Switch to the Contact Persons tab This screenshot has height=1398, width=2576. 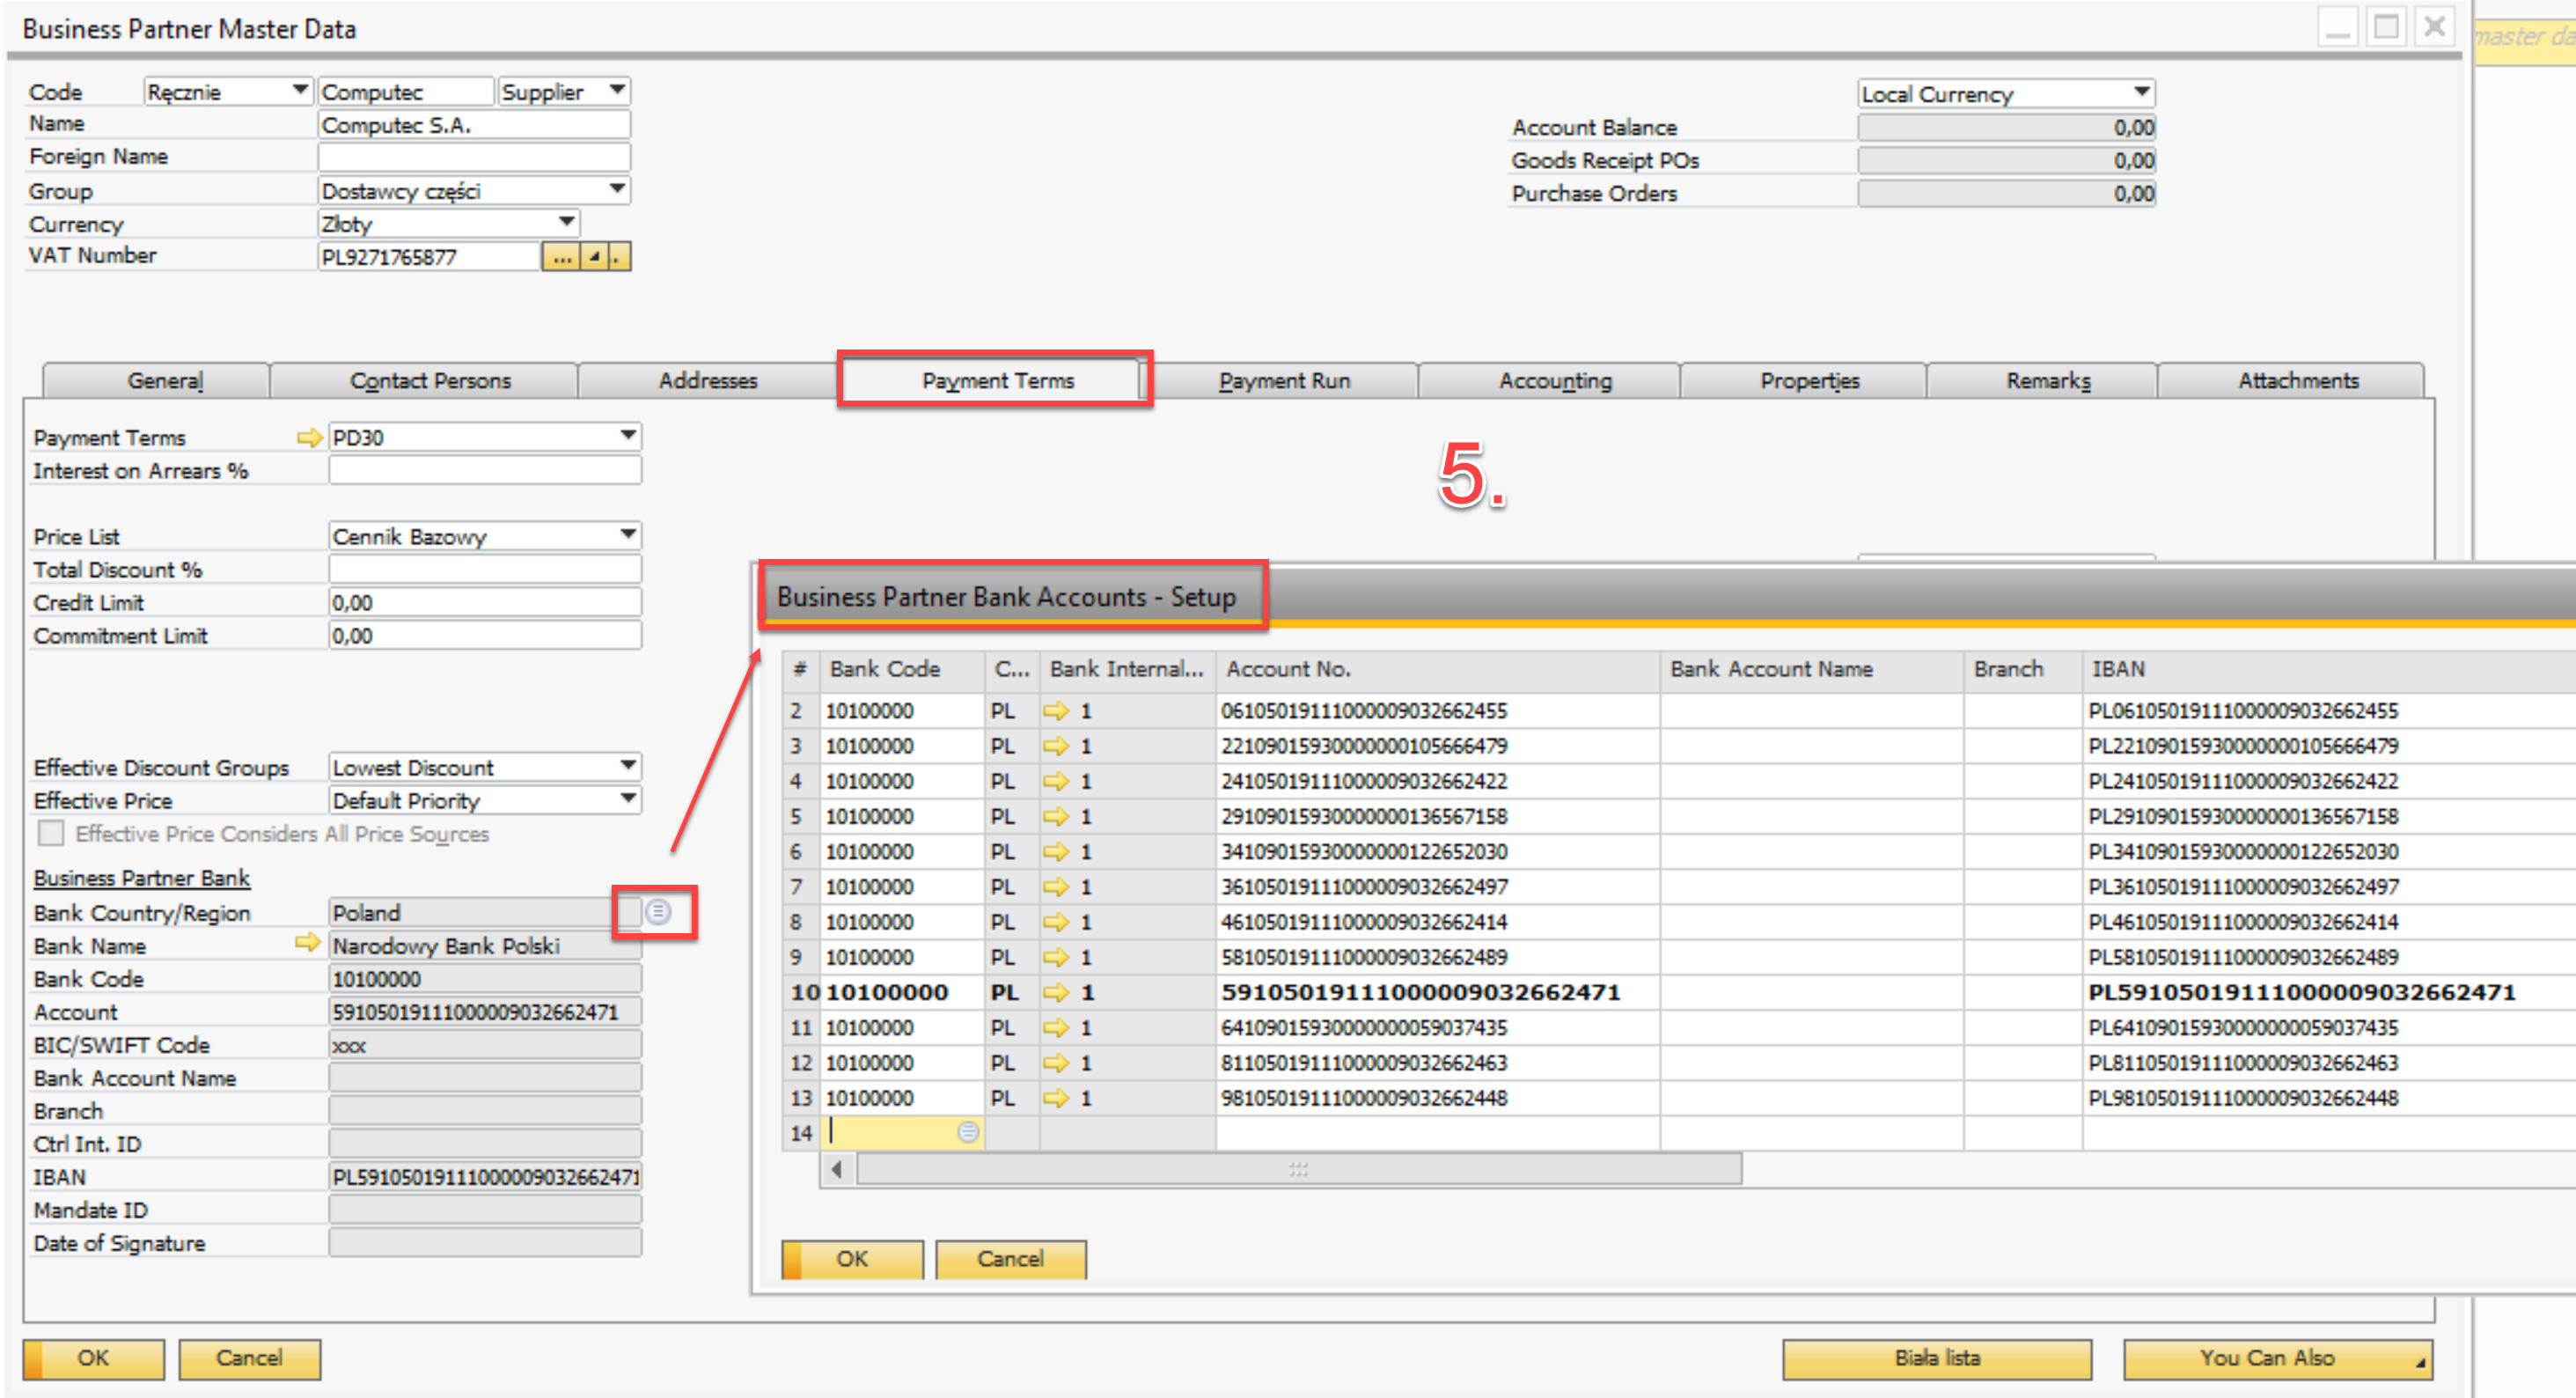pyautogui.click(x=430, y=381)
